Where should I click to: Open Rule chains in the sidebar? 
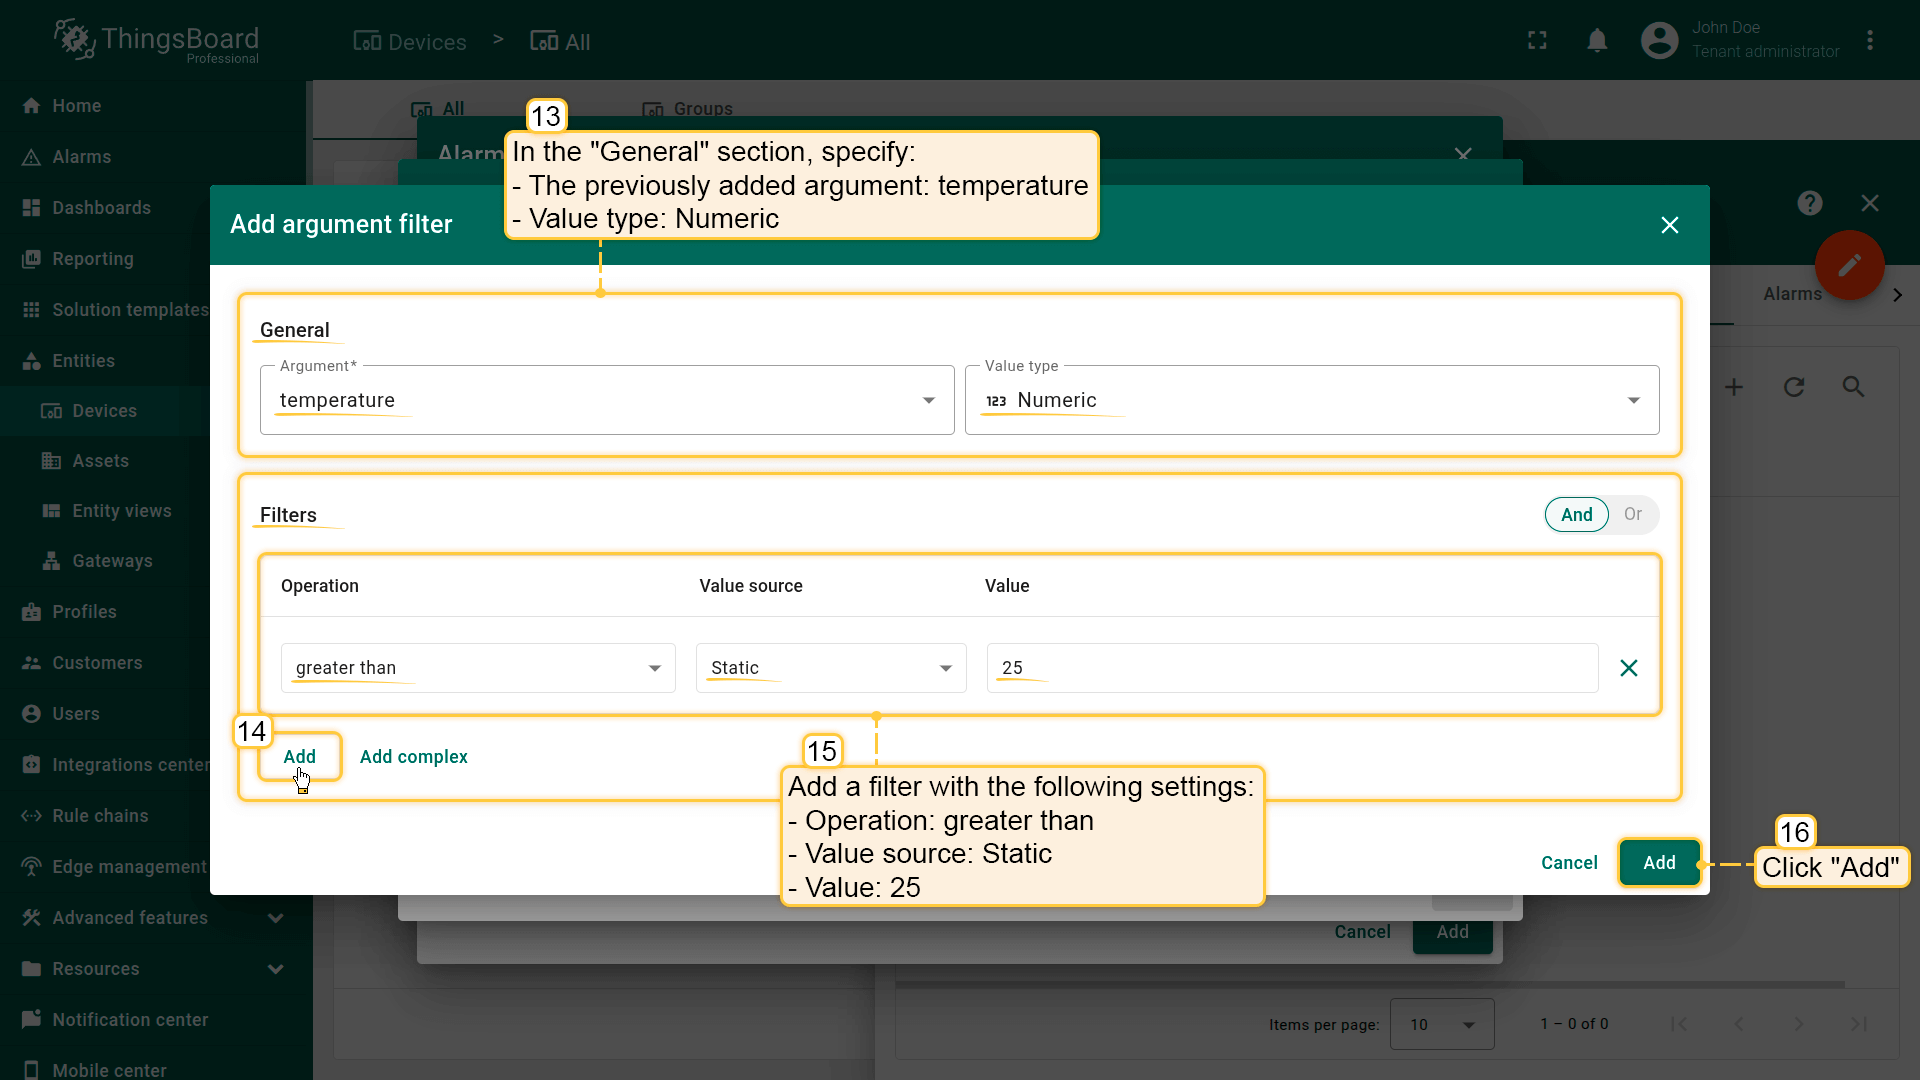point(100,816)
